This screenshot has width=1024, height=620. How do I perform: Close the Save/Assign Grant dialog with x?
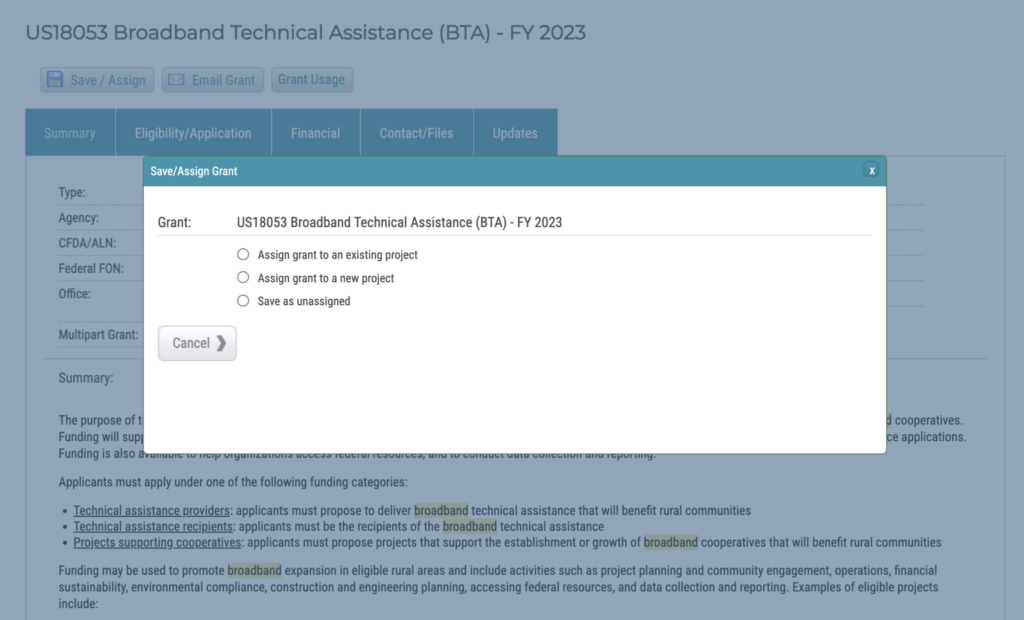[872, 171]
